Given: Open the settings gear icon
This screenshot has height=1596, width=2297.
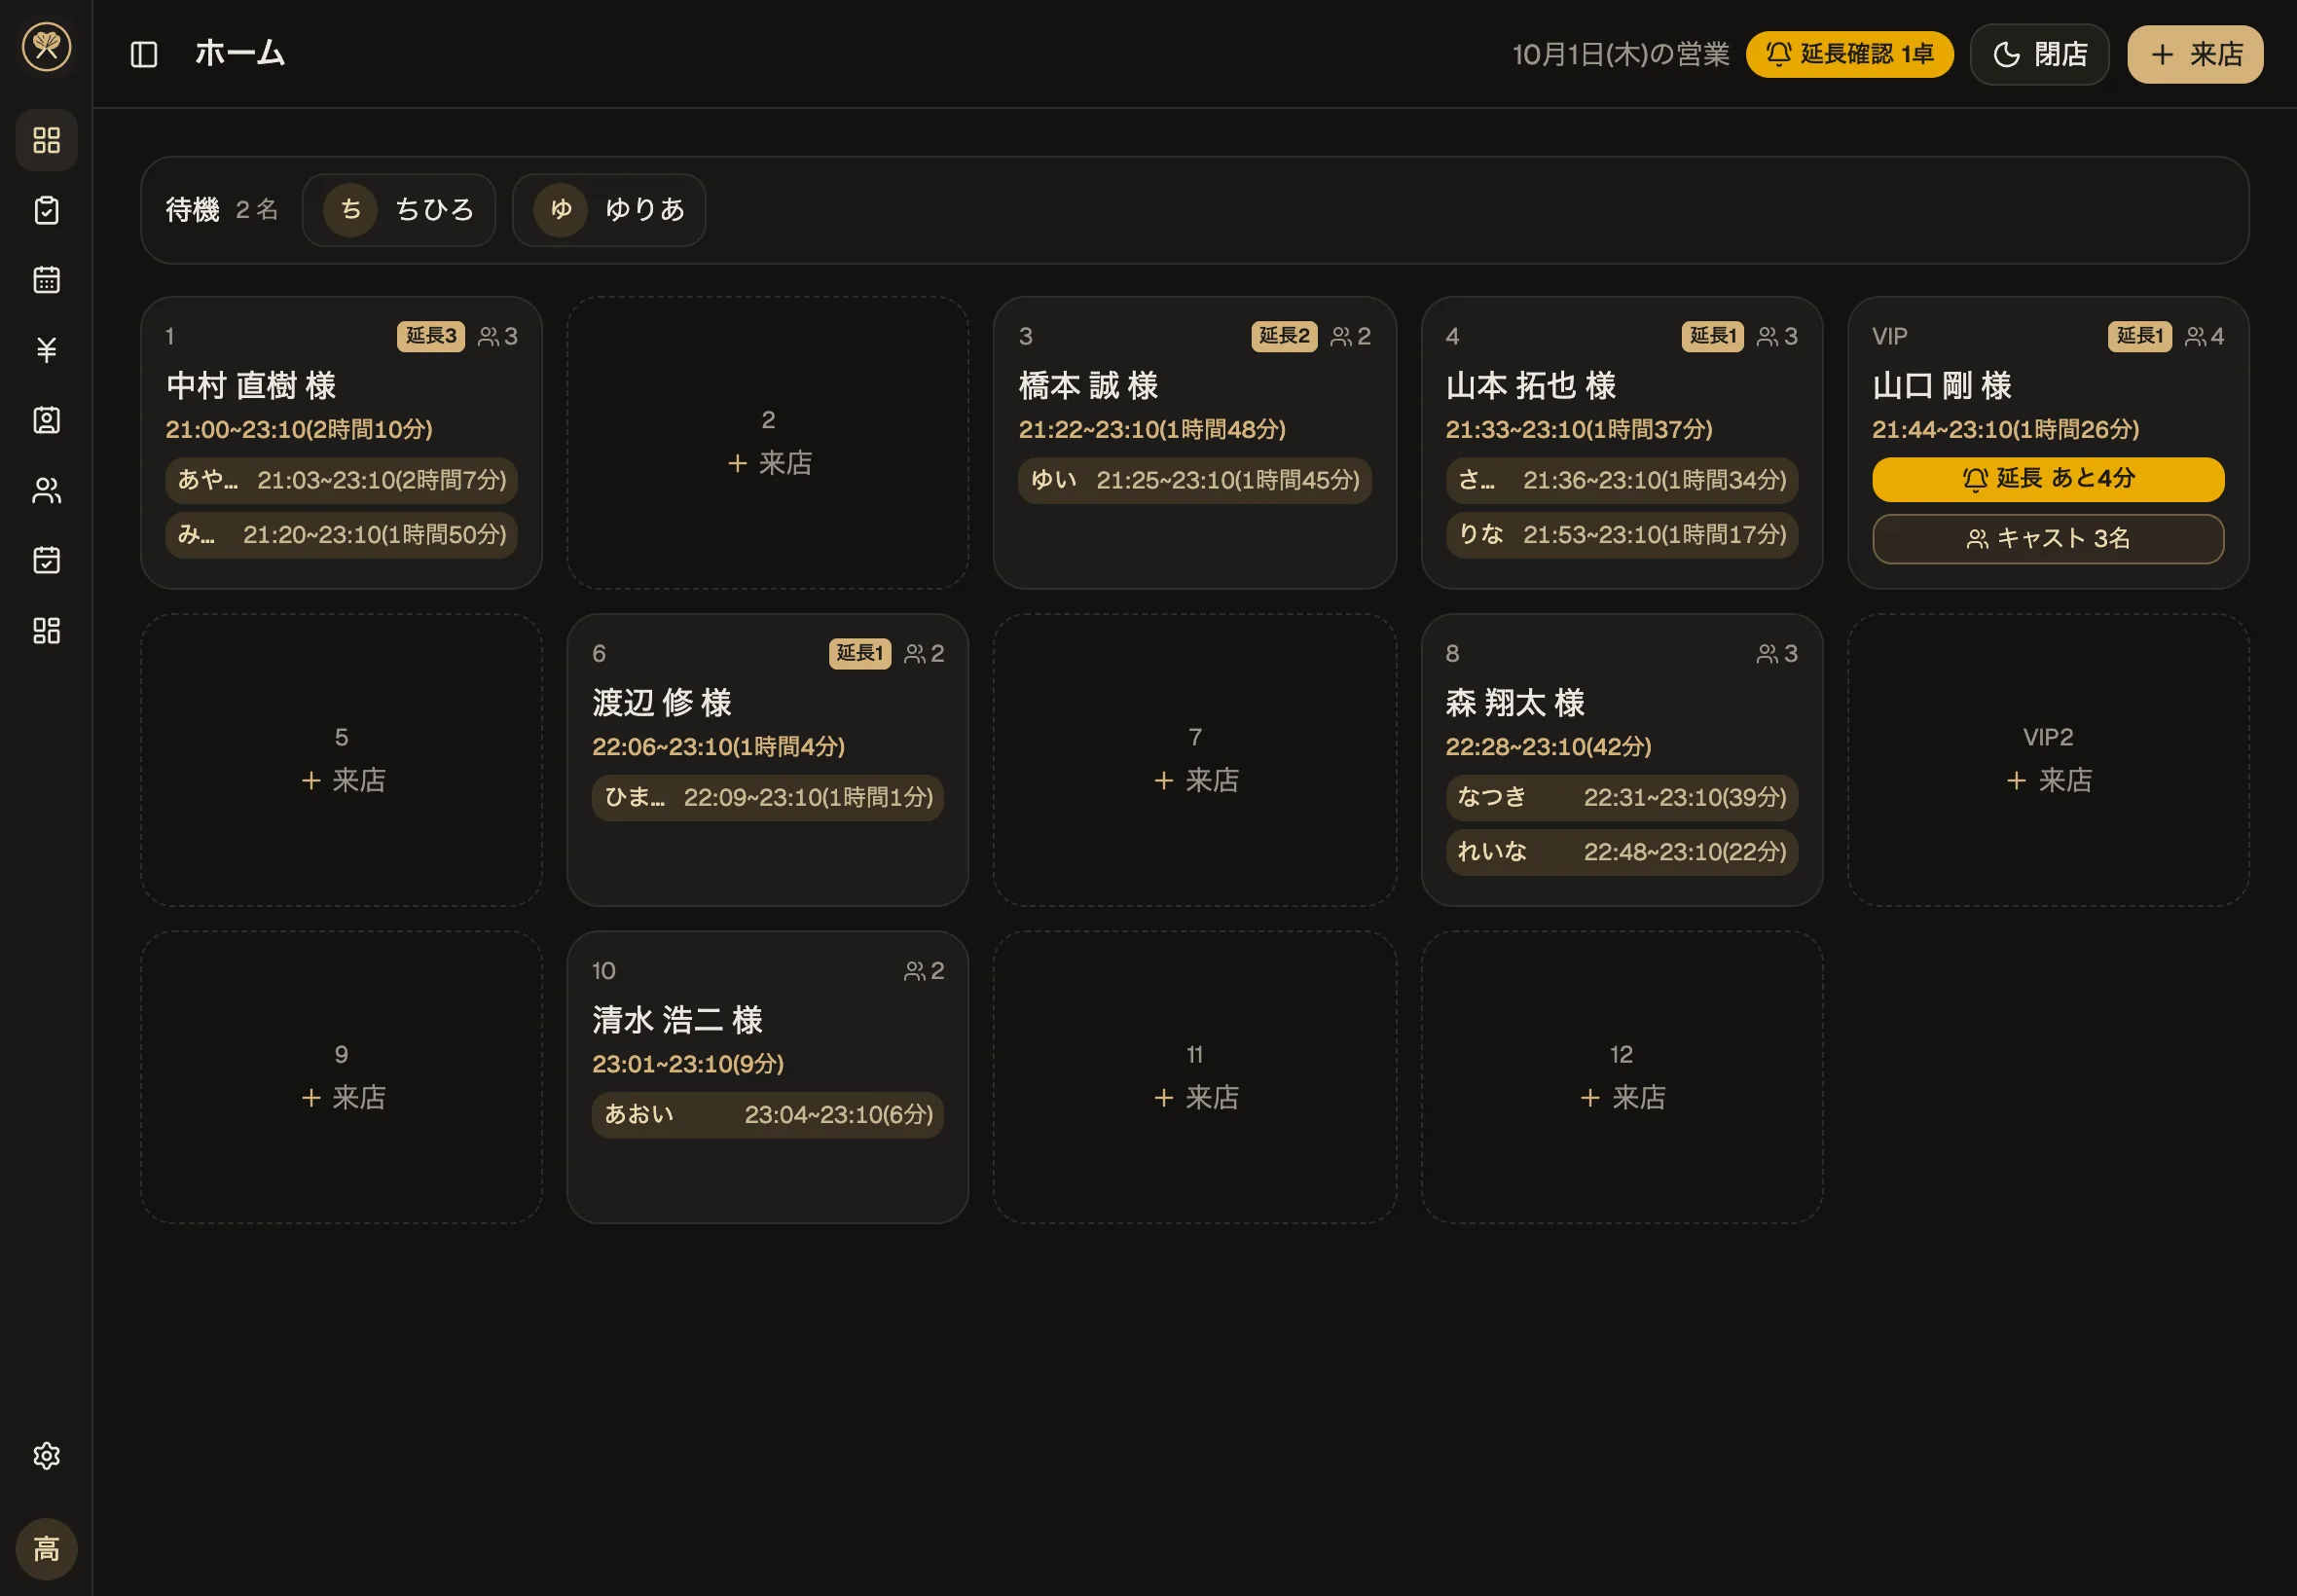Looking at the screenshot, I should 46,1455.
